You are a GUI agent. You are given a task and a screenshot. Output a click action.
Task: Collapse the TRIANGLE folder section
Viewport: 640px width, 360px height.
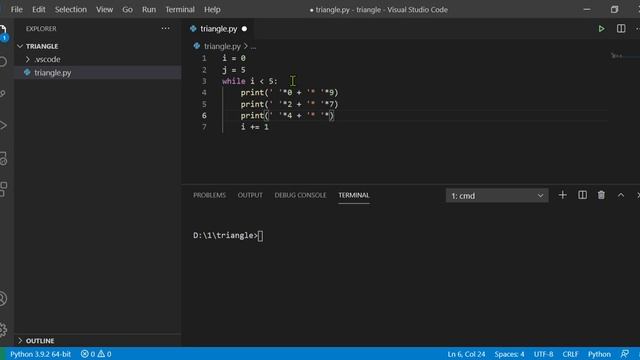point(20,46)
